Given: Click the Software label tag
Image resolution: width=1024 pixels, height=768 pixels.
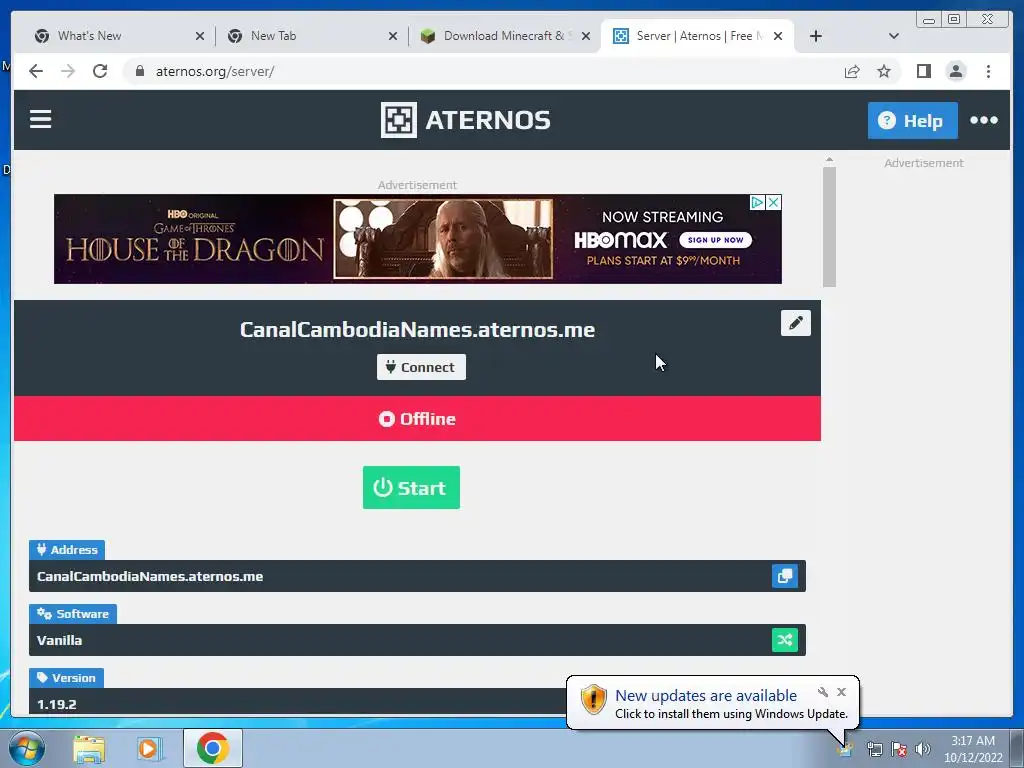Looking at the screenshot, I should click(x=72, y=614).
